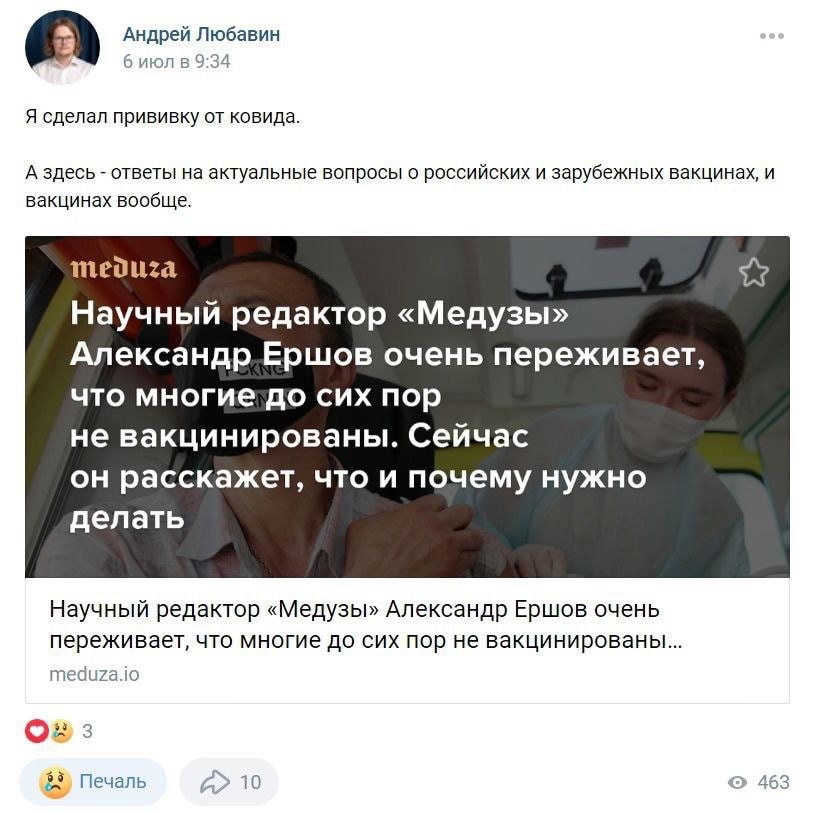Click the sad emoji inside the Печаль button
The image size is (813, 814).
tap(55, 782)
